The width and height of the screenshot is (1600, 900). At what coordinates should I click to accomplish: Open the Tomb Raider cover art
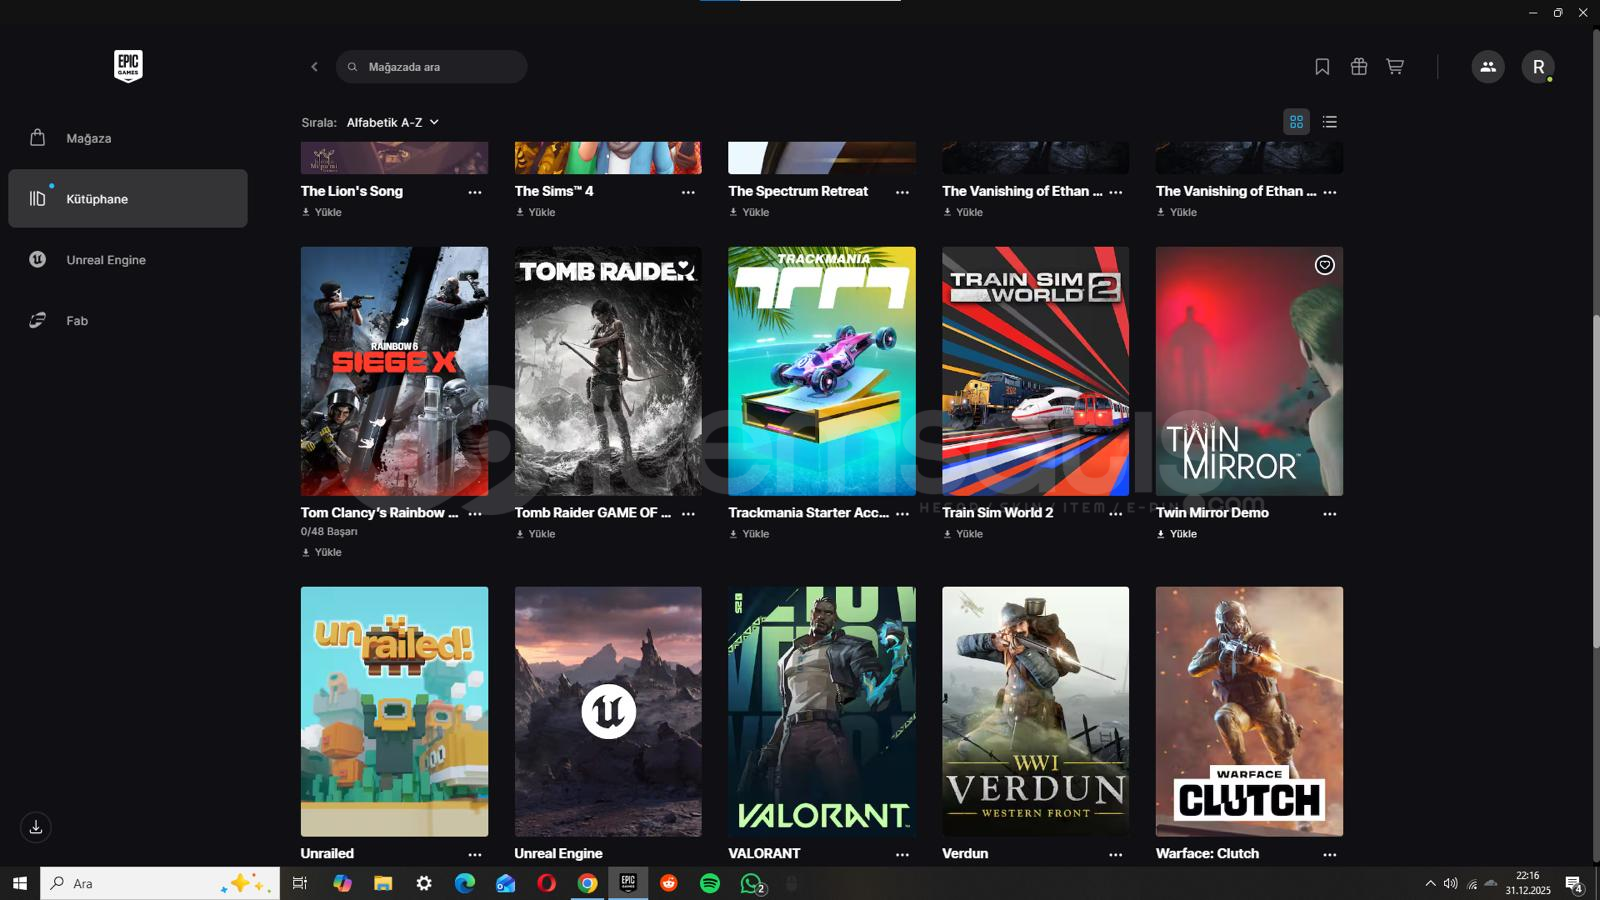click(x=608, y=371)
